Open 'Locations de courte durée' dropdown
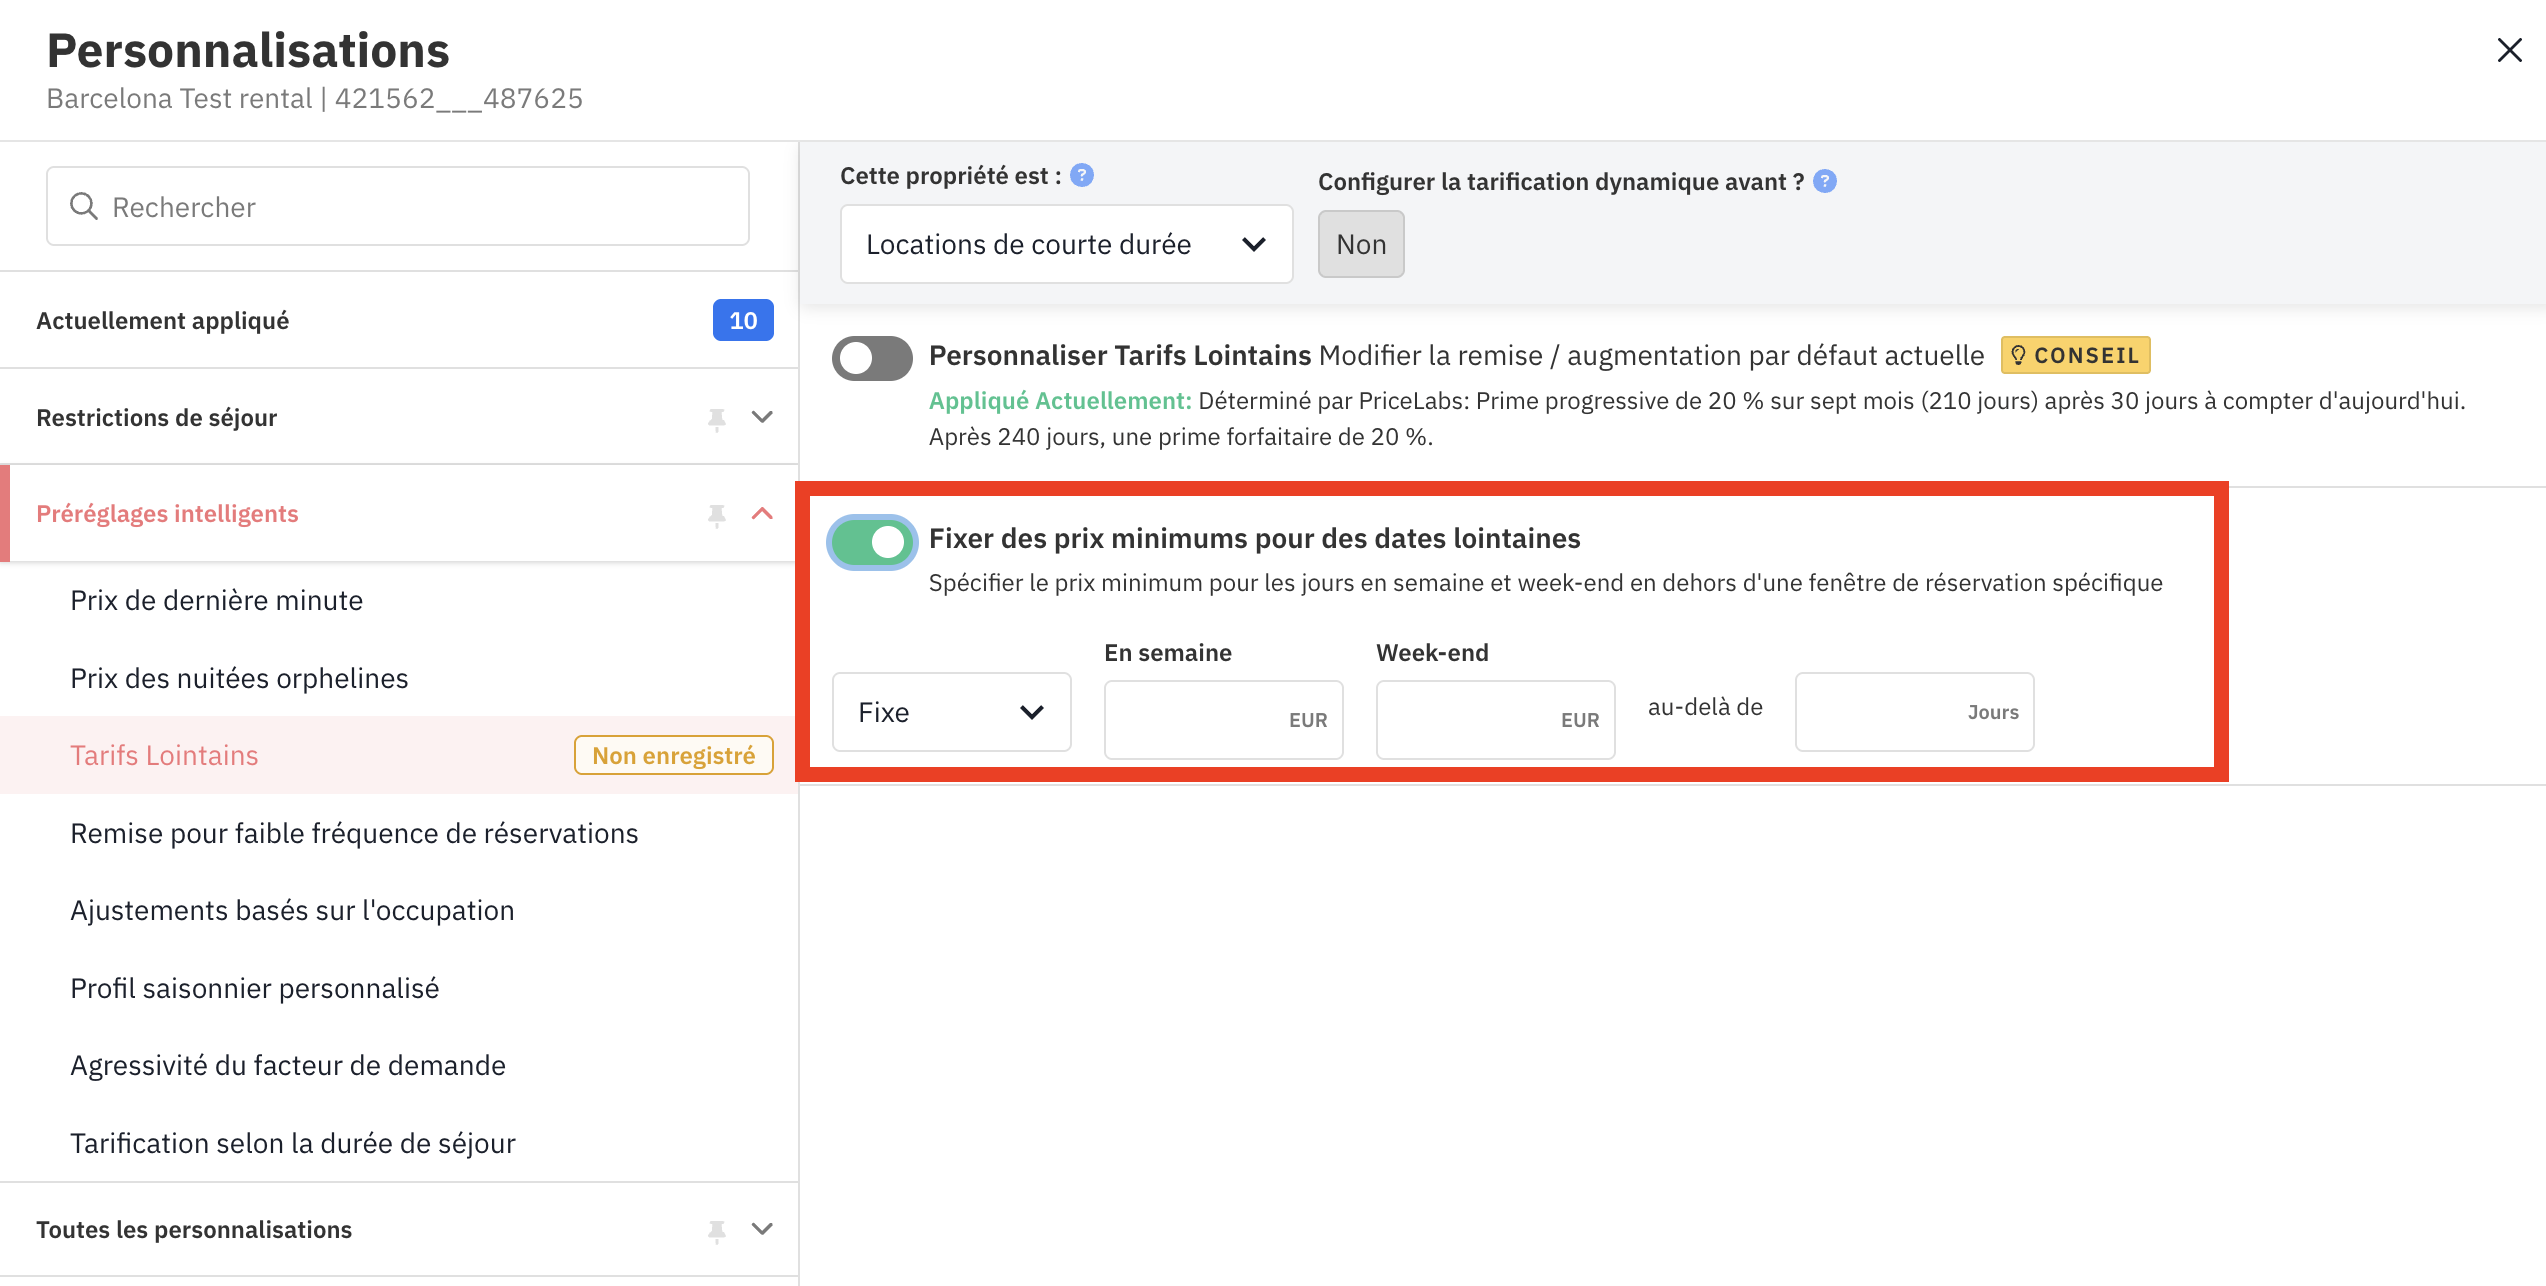The image size is (2546, 1286). pyautogui.click(x=1065, y=244)
